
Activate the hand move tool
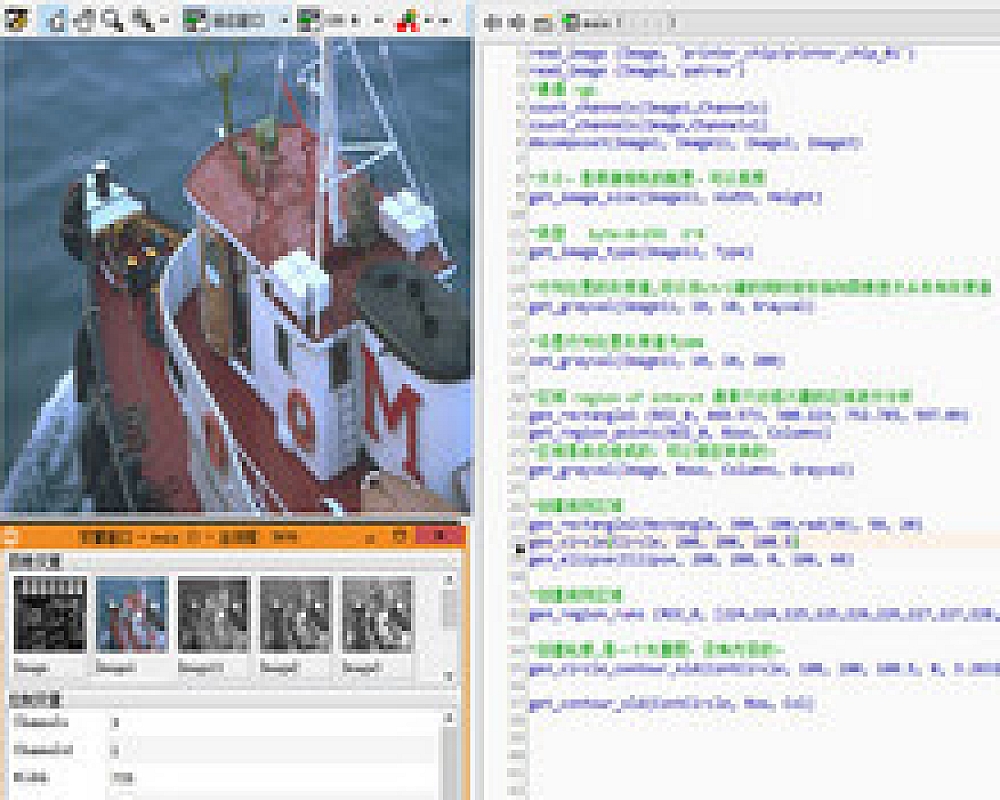coord(85,19)
